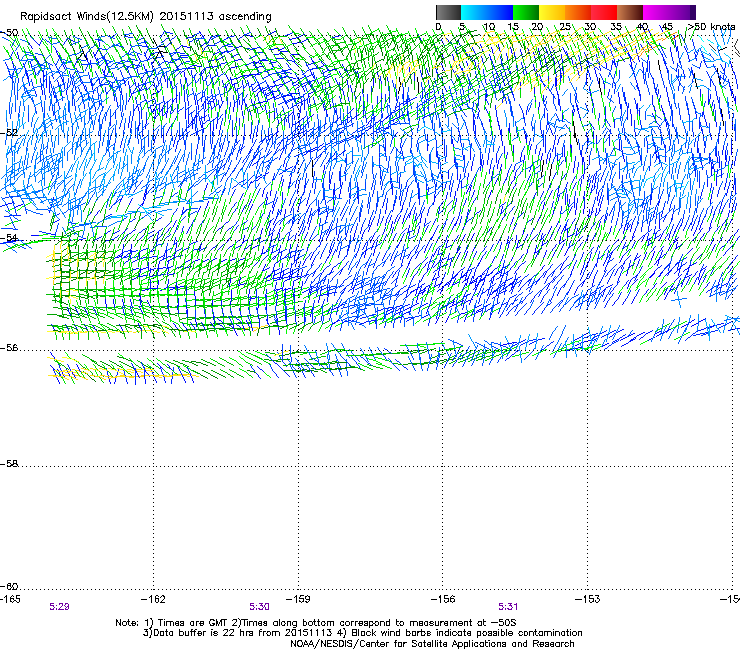Click the red 30-35 knots legend swatch
The image size is (740, 650).
604,12
